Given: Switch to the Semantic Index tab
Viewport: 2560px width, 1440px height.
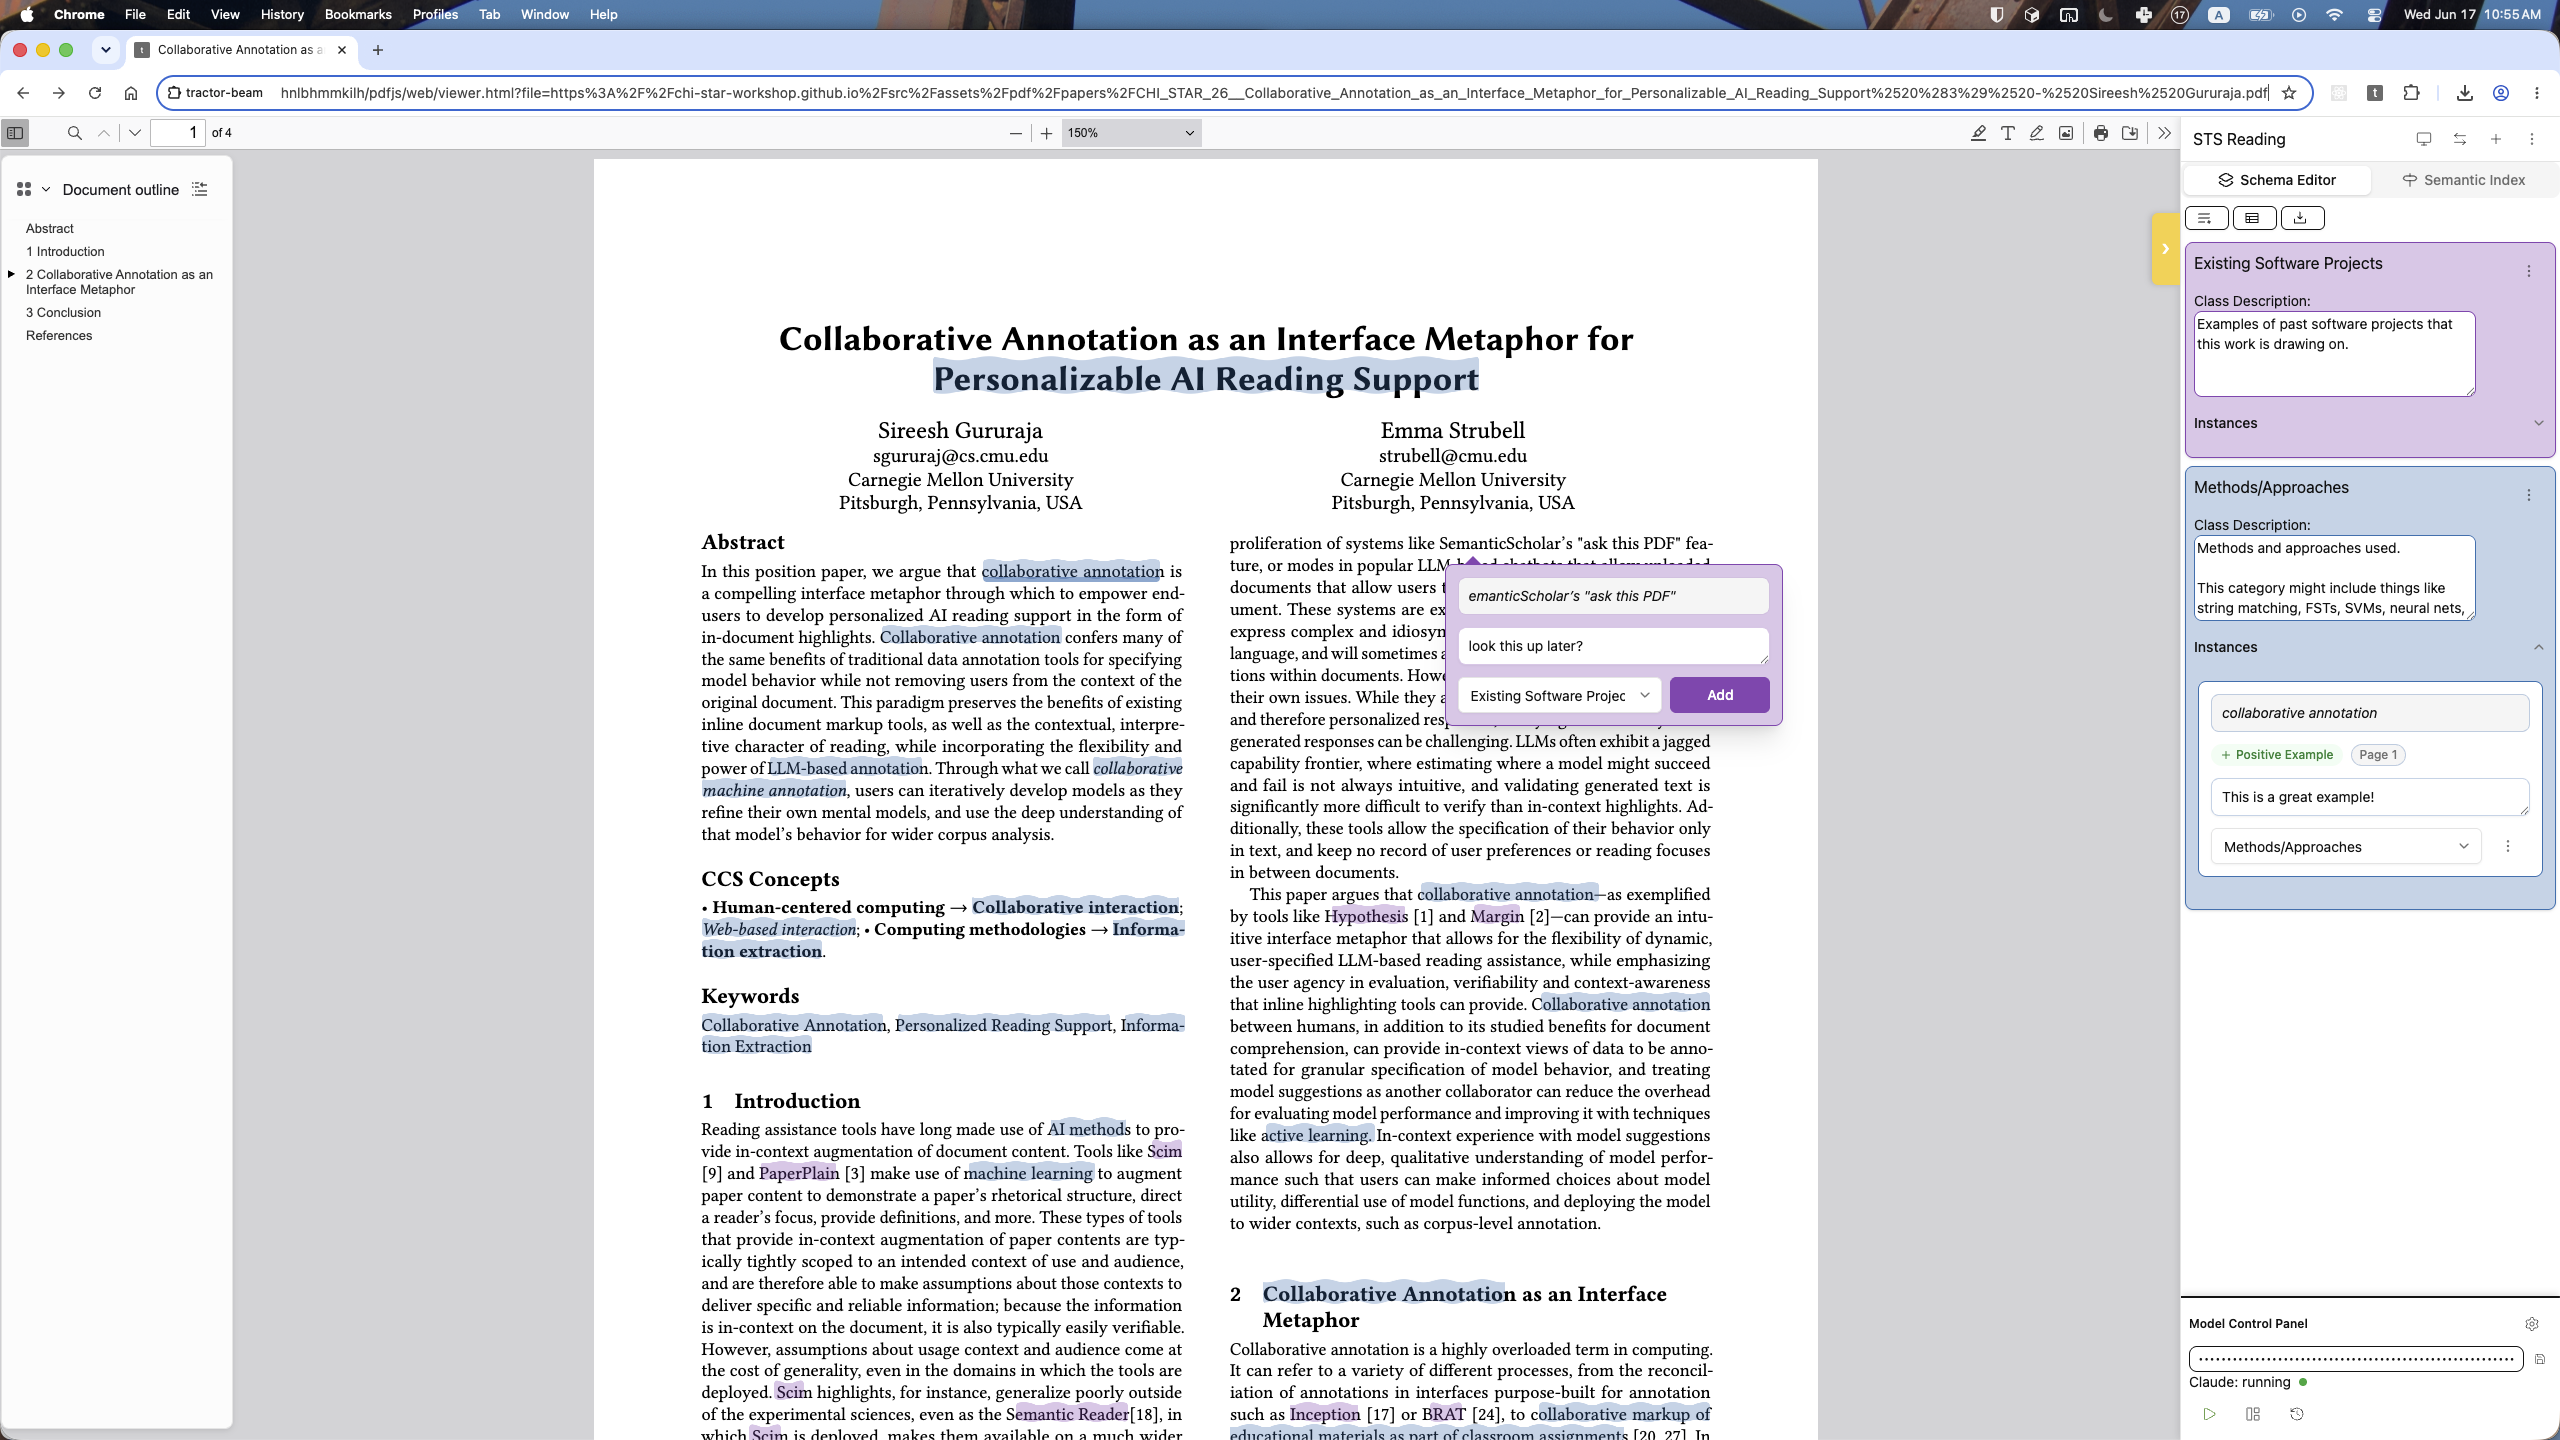Looking at the screenshot, I should [x=2463, y=180].
